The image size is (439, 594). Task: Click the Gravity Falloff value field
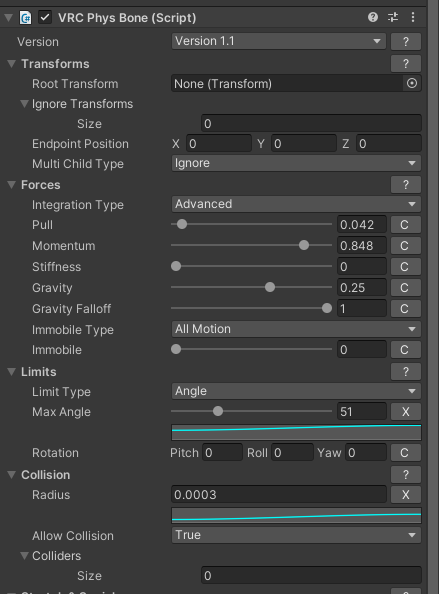point(362,309)
